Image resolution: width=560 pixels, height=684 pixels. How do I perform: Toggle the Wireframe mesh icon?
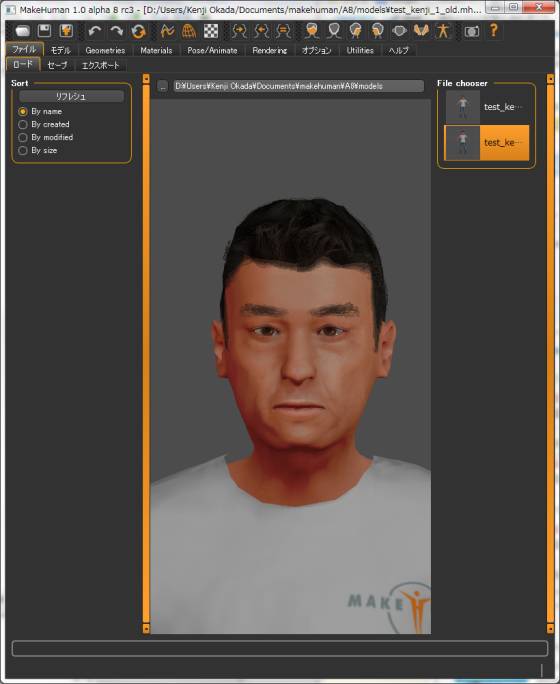[189, 31]
